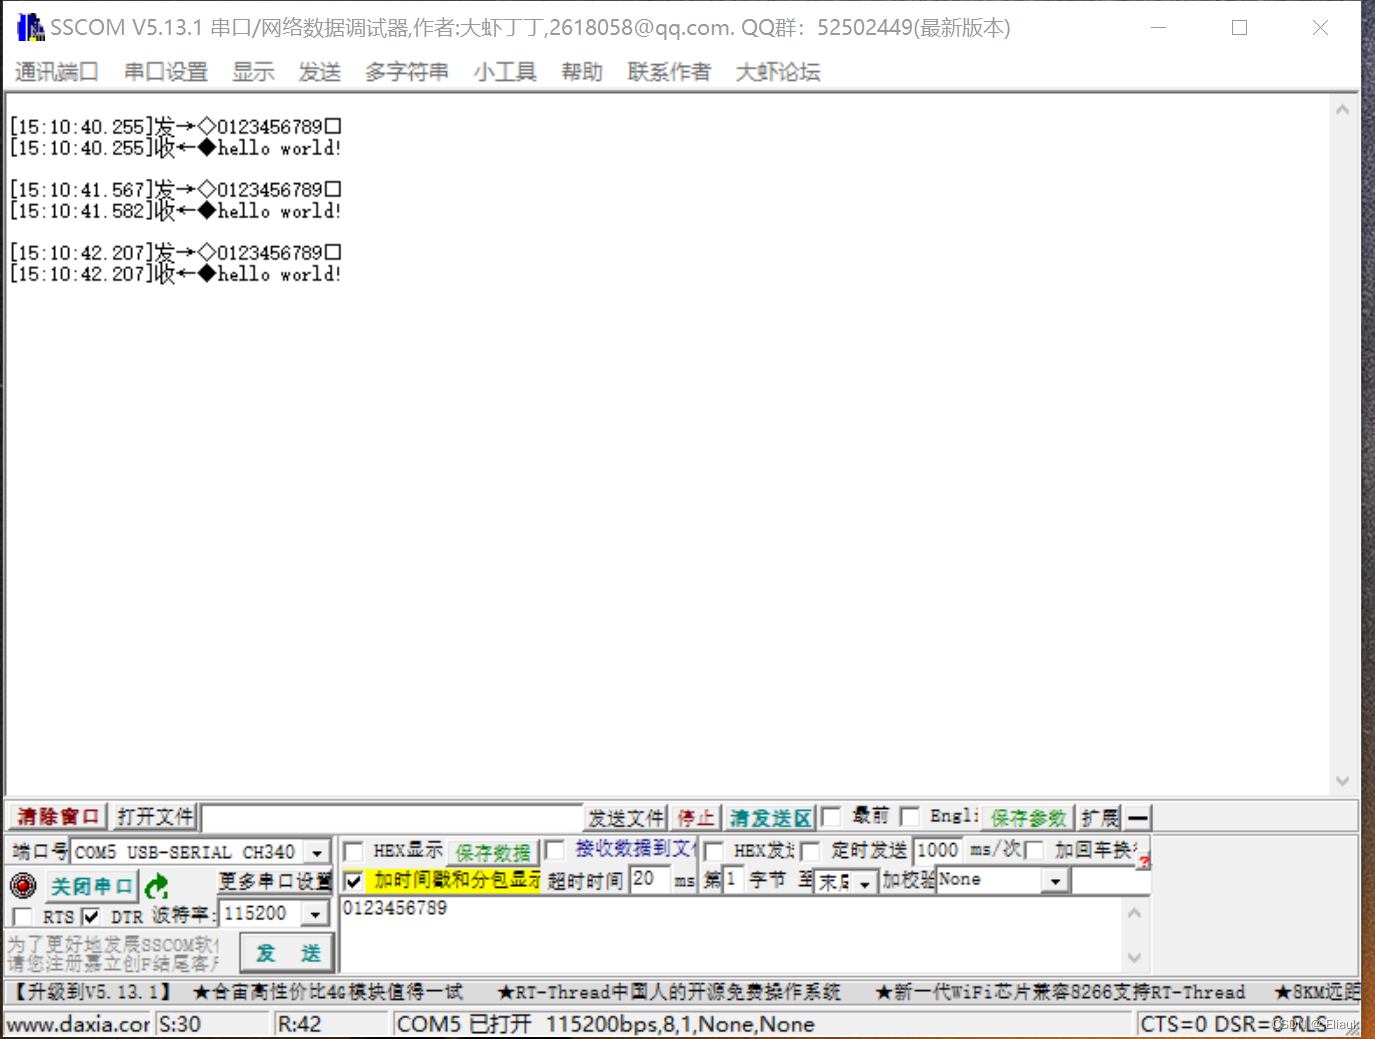Image resolution: width=1375 pixels, height=1039 pixels.
Task: Click the file path input field
Action: tap(392, 818)
